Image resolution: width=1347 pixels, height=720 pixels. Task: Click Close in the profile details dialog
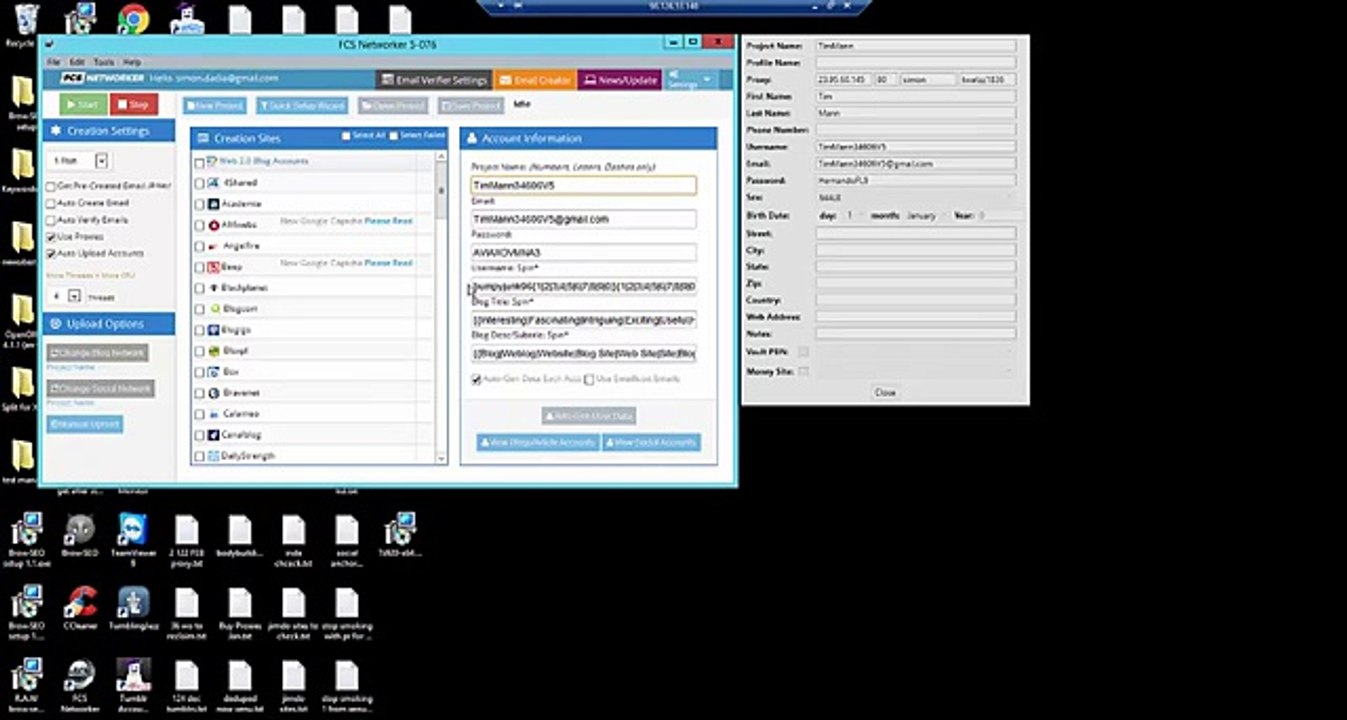click(x=885, y=393)
